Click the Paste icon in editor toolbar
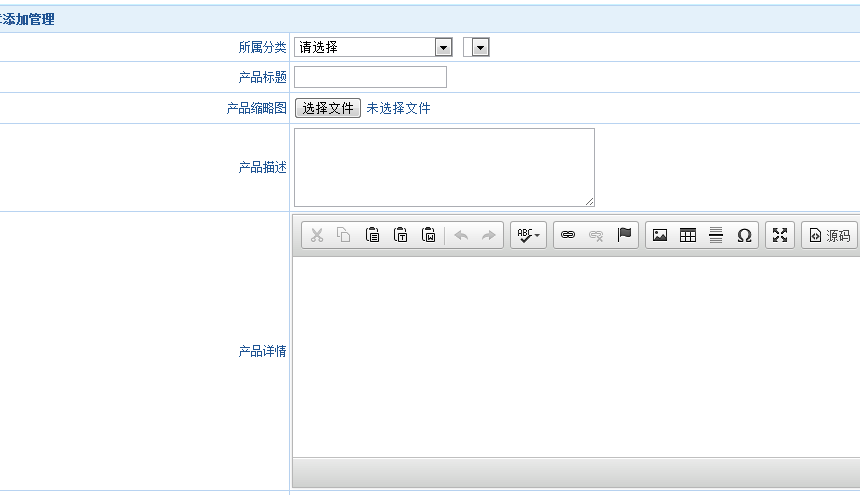 372,235
